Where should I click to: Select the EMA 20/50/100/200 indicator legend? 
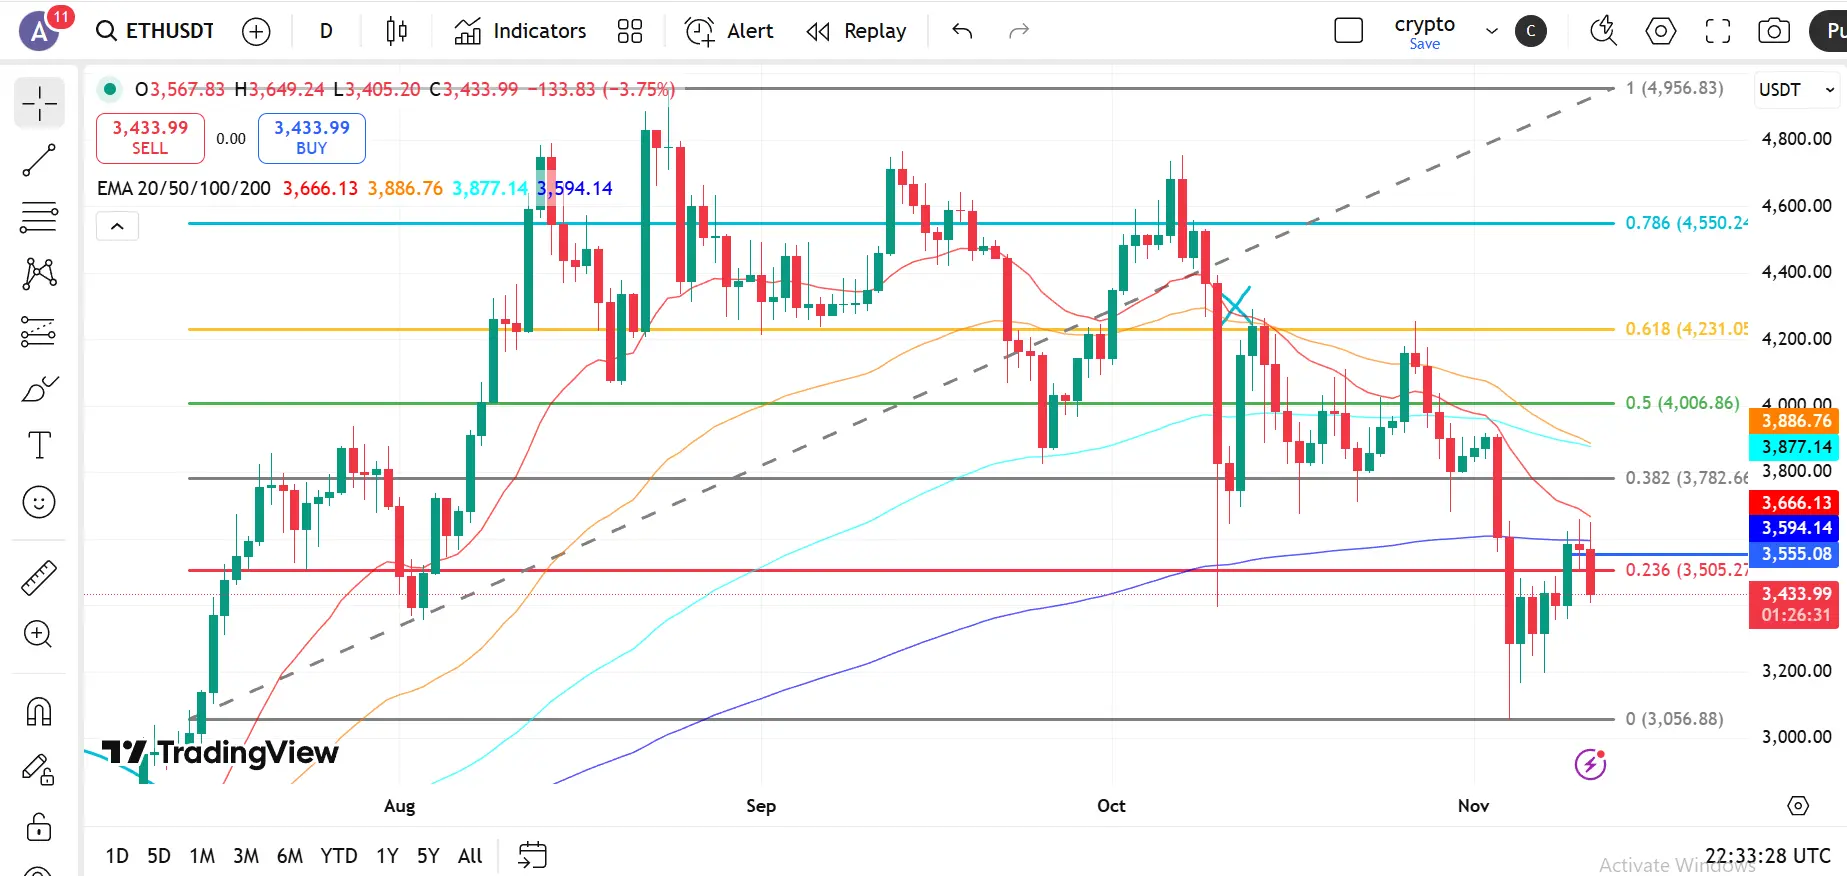point(184,189)
